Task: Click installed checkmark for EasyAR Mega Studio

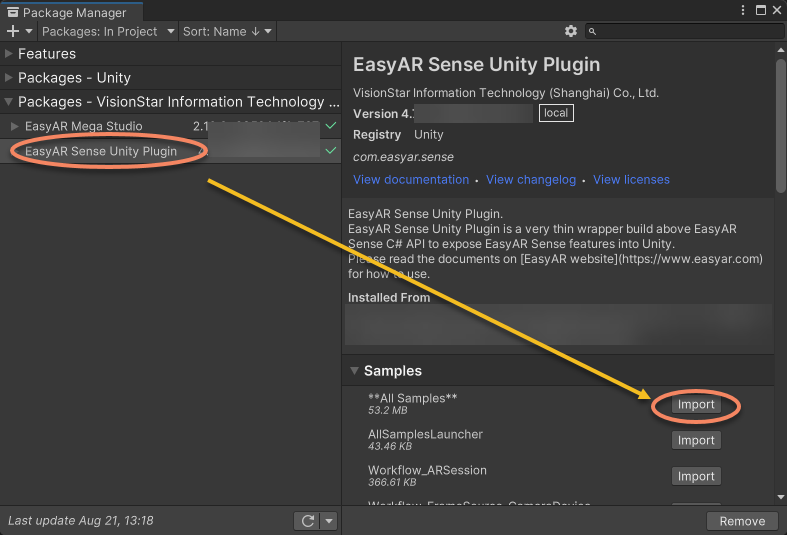Action: click(x=331, y=125)
